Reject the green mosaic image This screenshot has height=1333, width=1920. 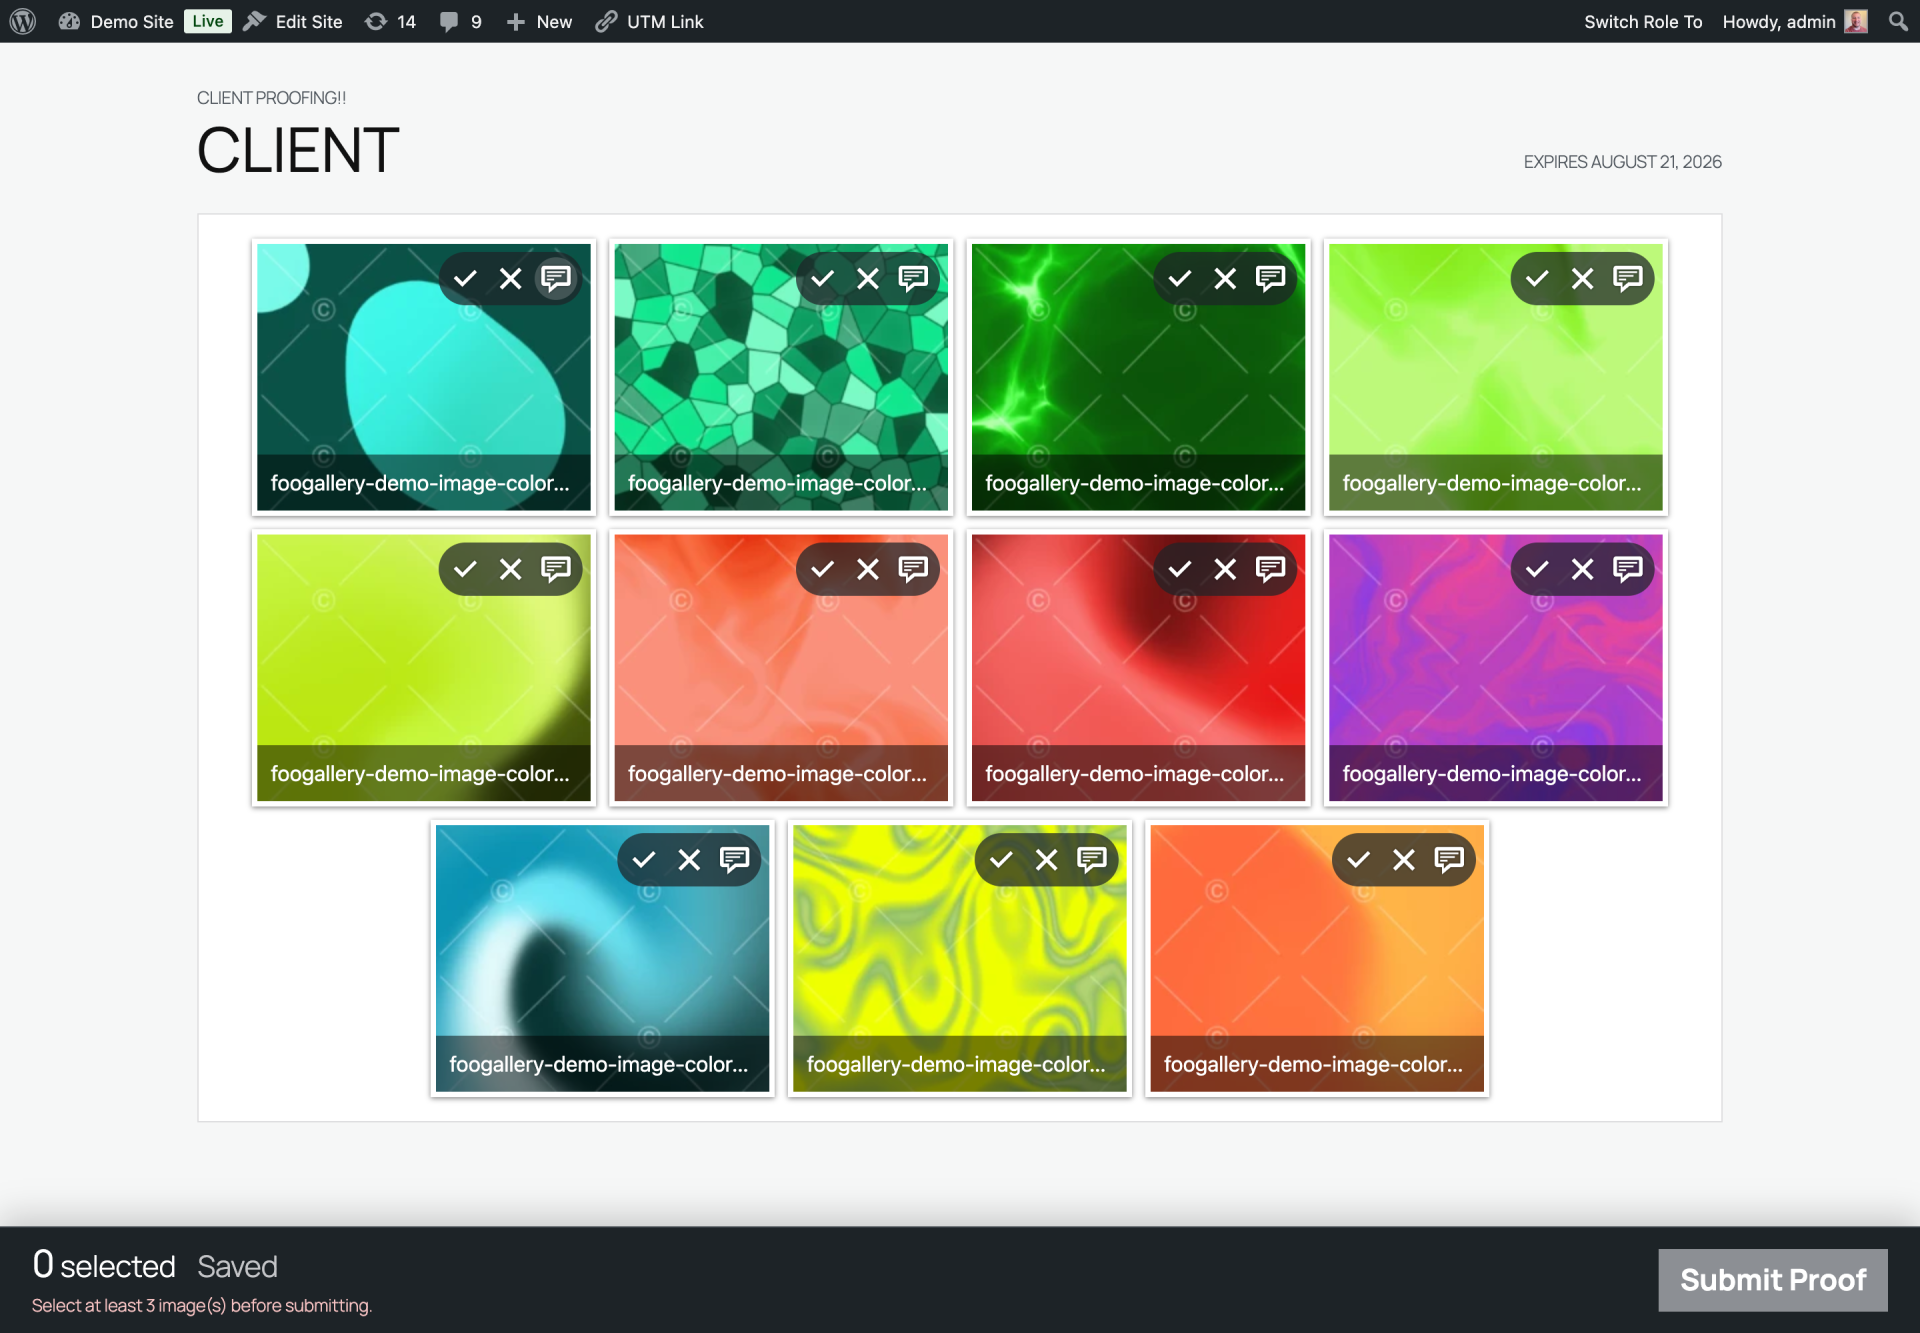[868, 278]
